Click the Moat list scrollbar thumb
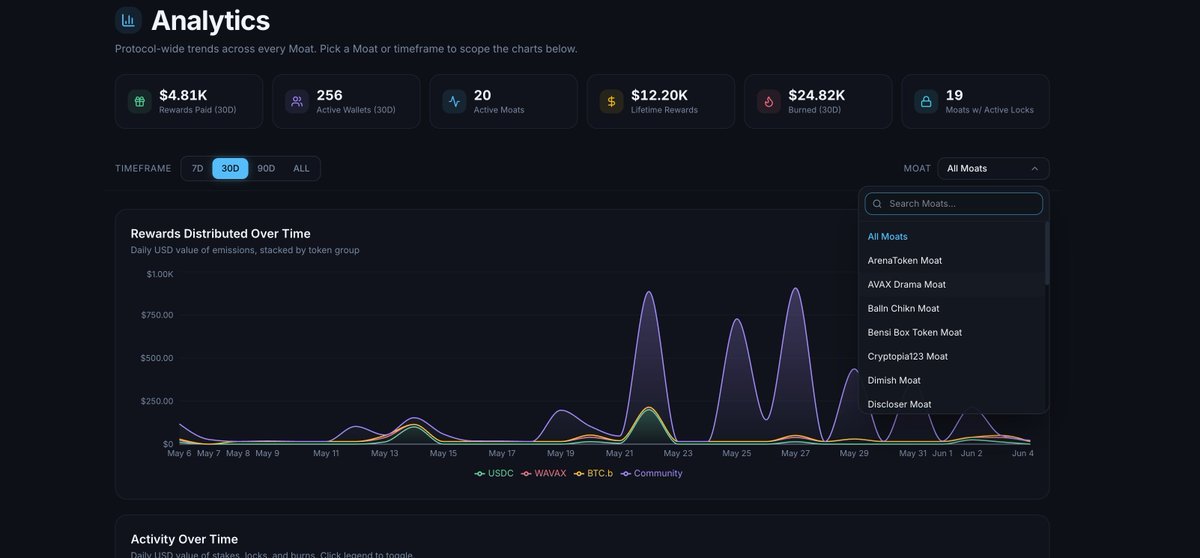This screenshot has width=1200, height=558. click(x=1047, y=253)
